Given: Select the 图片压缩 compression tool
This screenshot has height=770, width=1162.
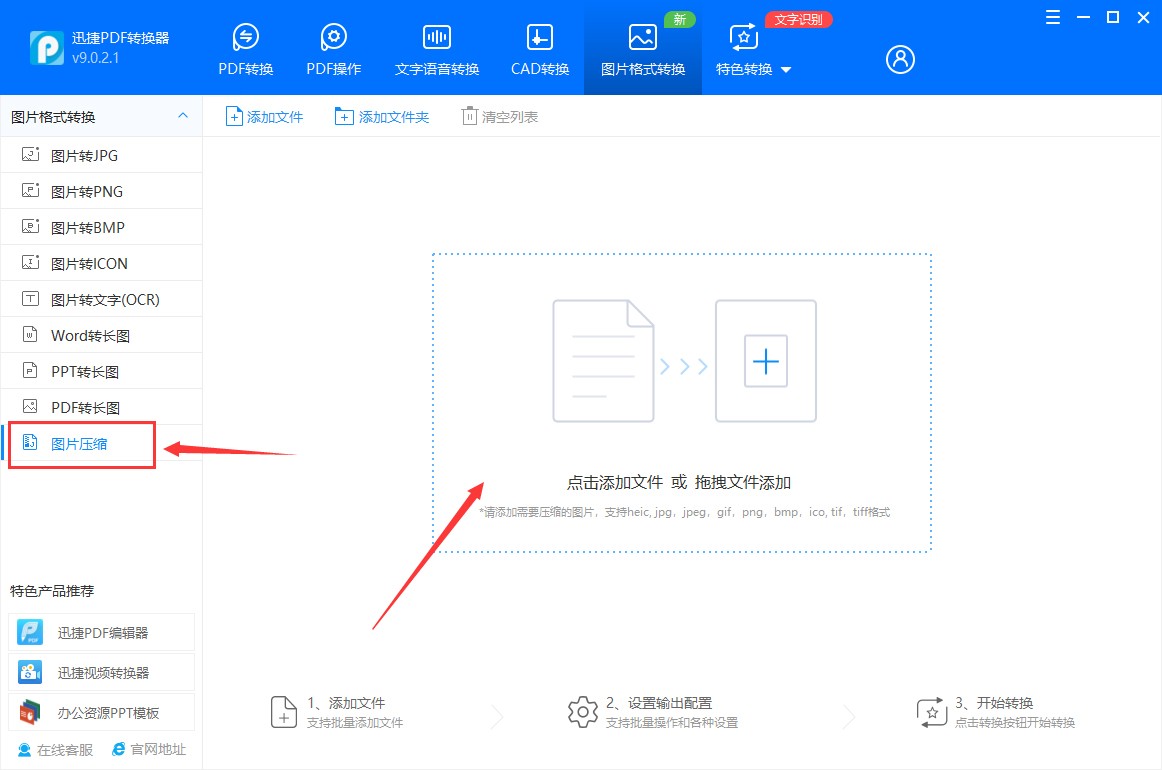Looking at the screenshot, I should pyautogui.click(x=80, y=444).
